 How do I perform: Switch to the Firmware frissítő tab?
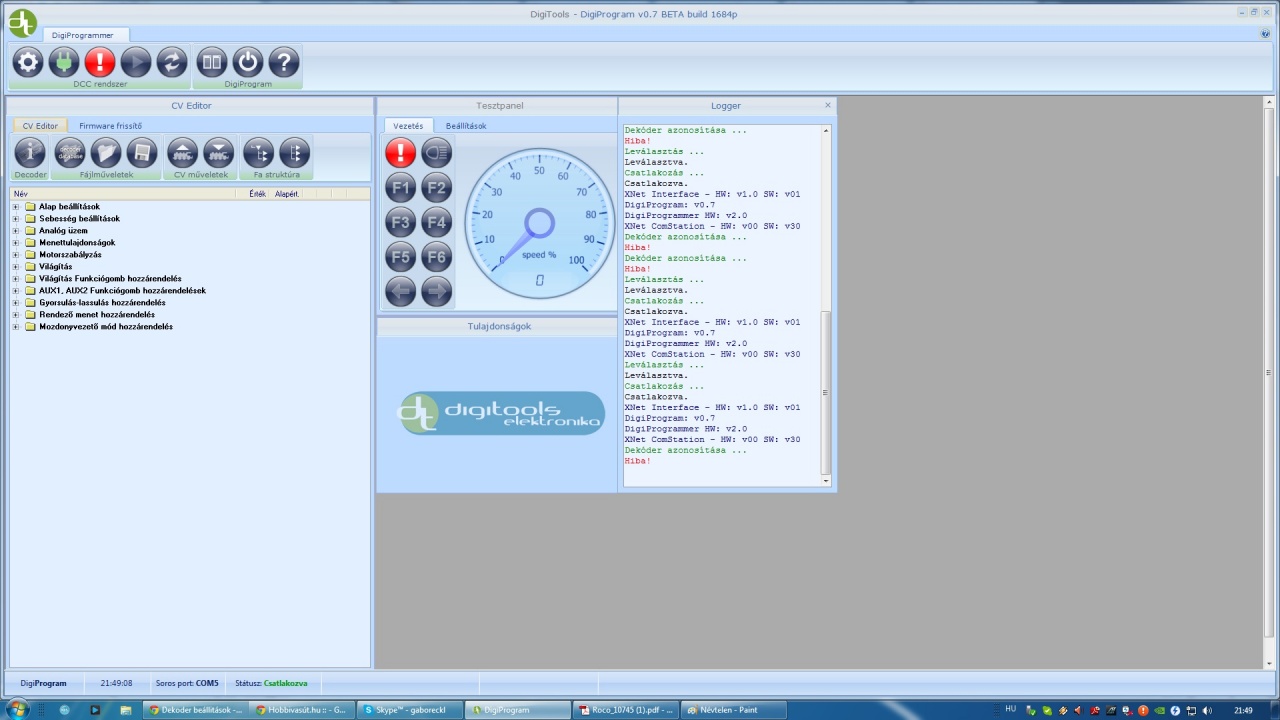(x=111, y=126)
